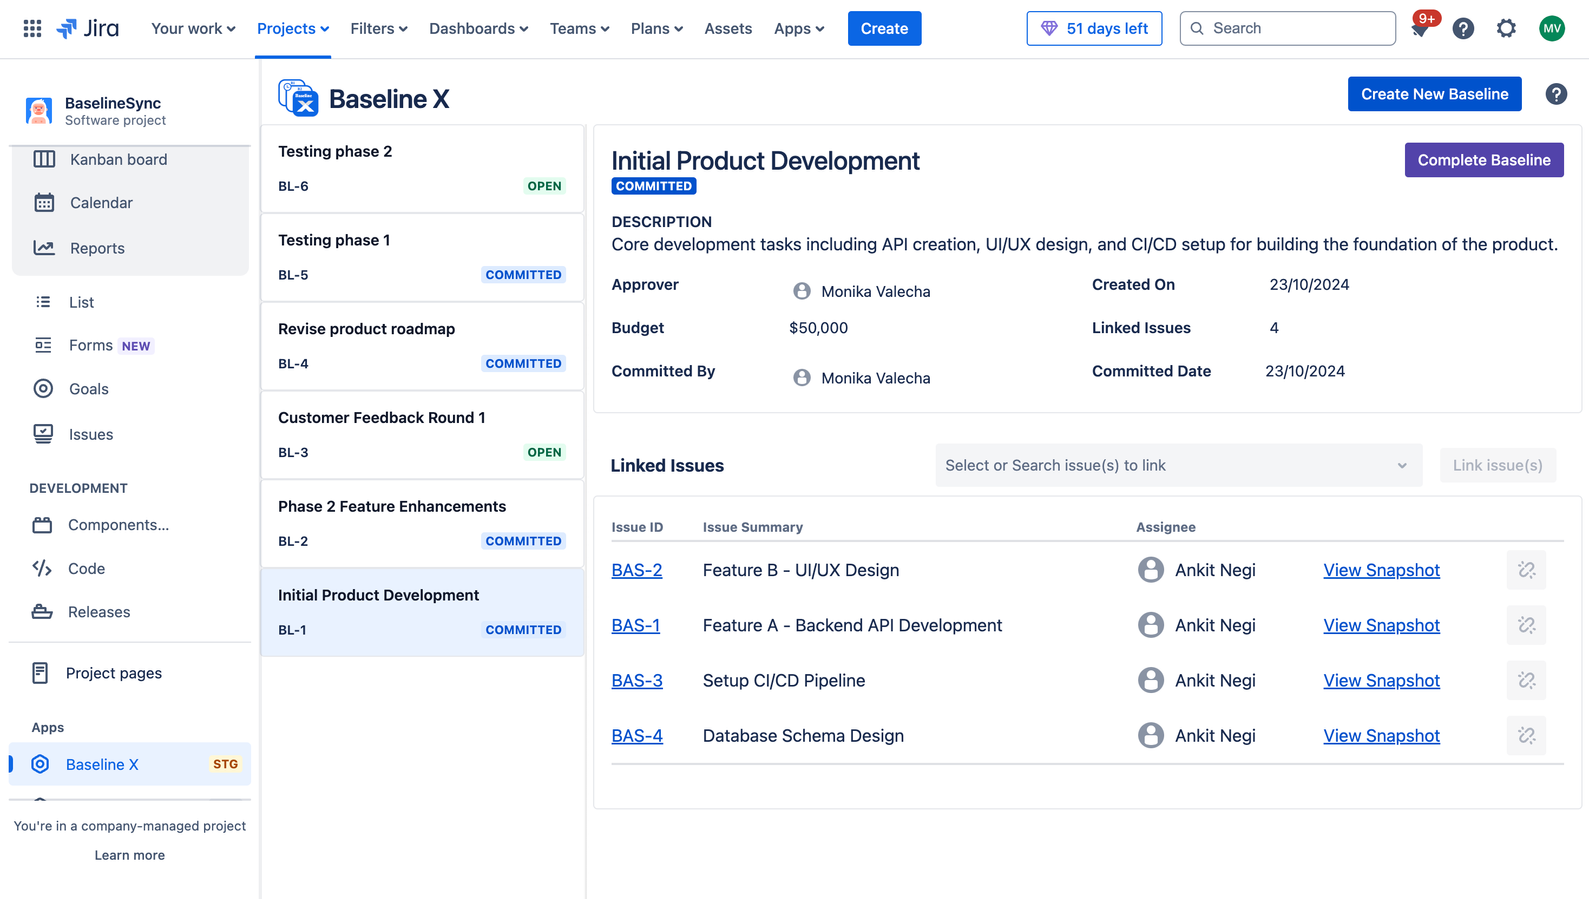Click the Reports chart icon
The image size is (1589, 899).
[44, 248]
